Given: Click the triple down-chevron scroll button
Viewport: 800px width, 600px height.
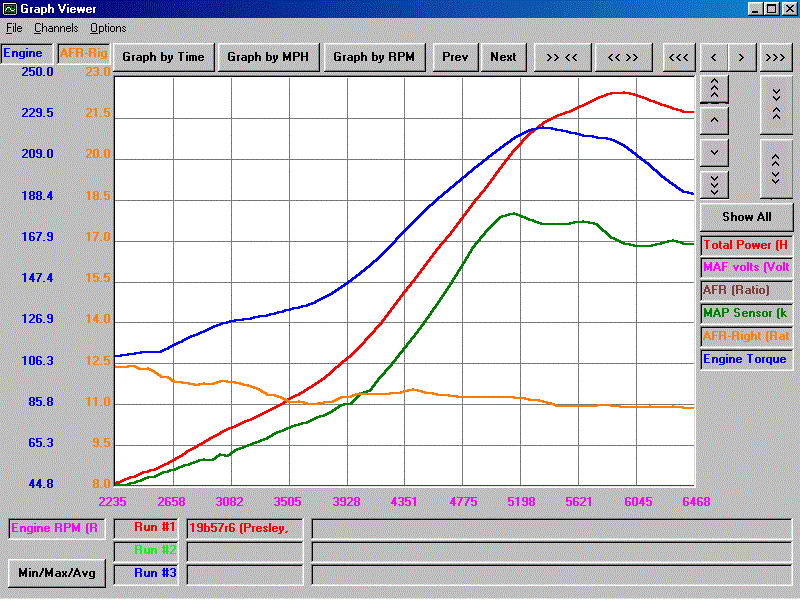Looking at the screenshot, I should pos(714,185).
